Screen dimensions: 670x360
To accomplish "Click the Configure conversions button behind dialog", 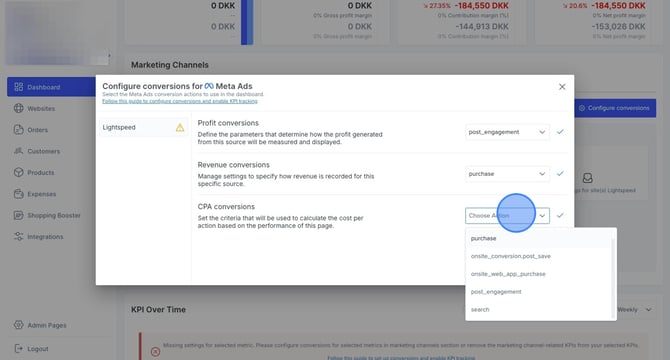I will [x=615, y=108].
